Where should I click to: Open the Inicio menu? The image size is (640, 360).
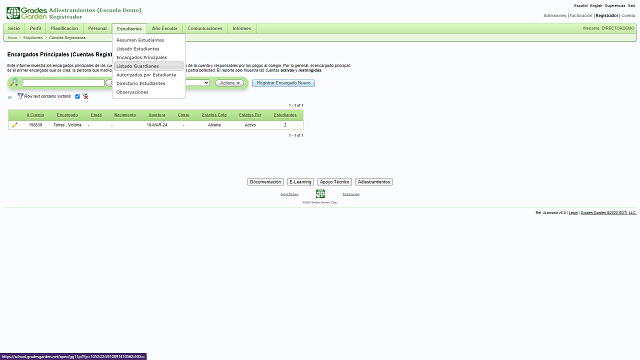point(14,28)
